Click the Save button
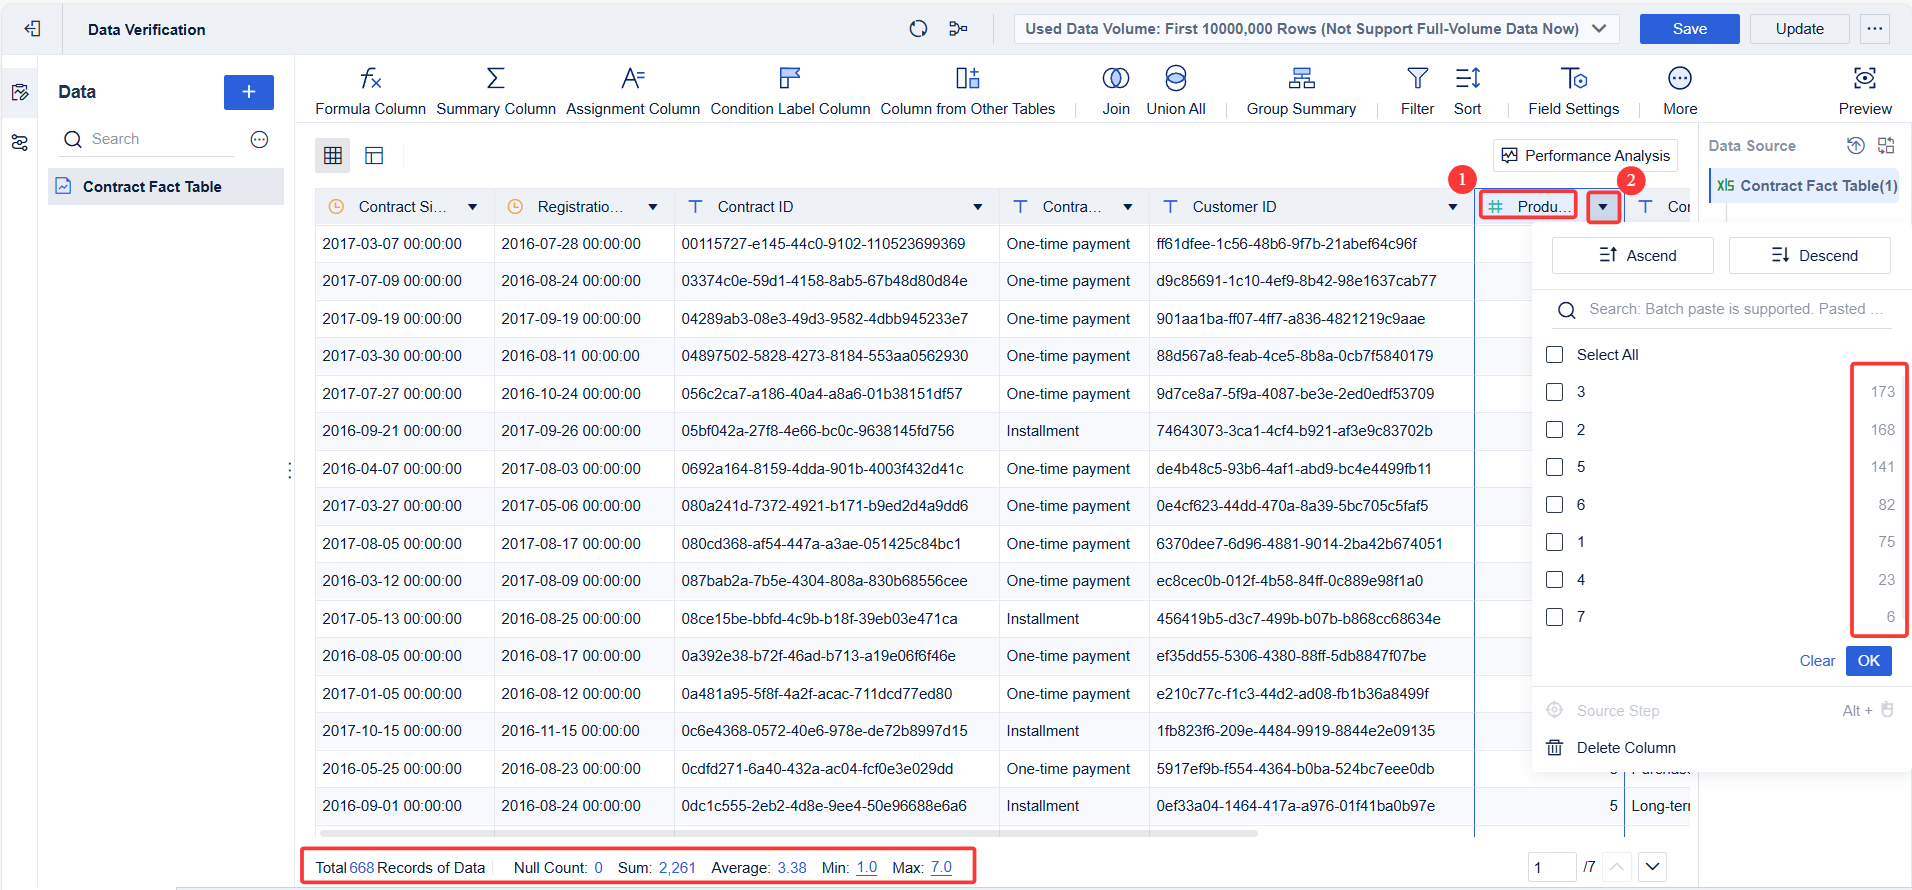The image size is (1912, 890). (x=1689, y=29)
